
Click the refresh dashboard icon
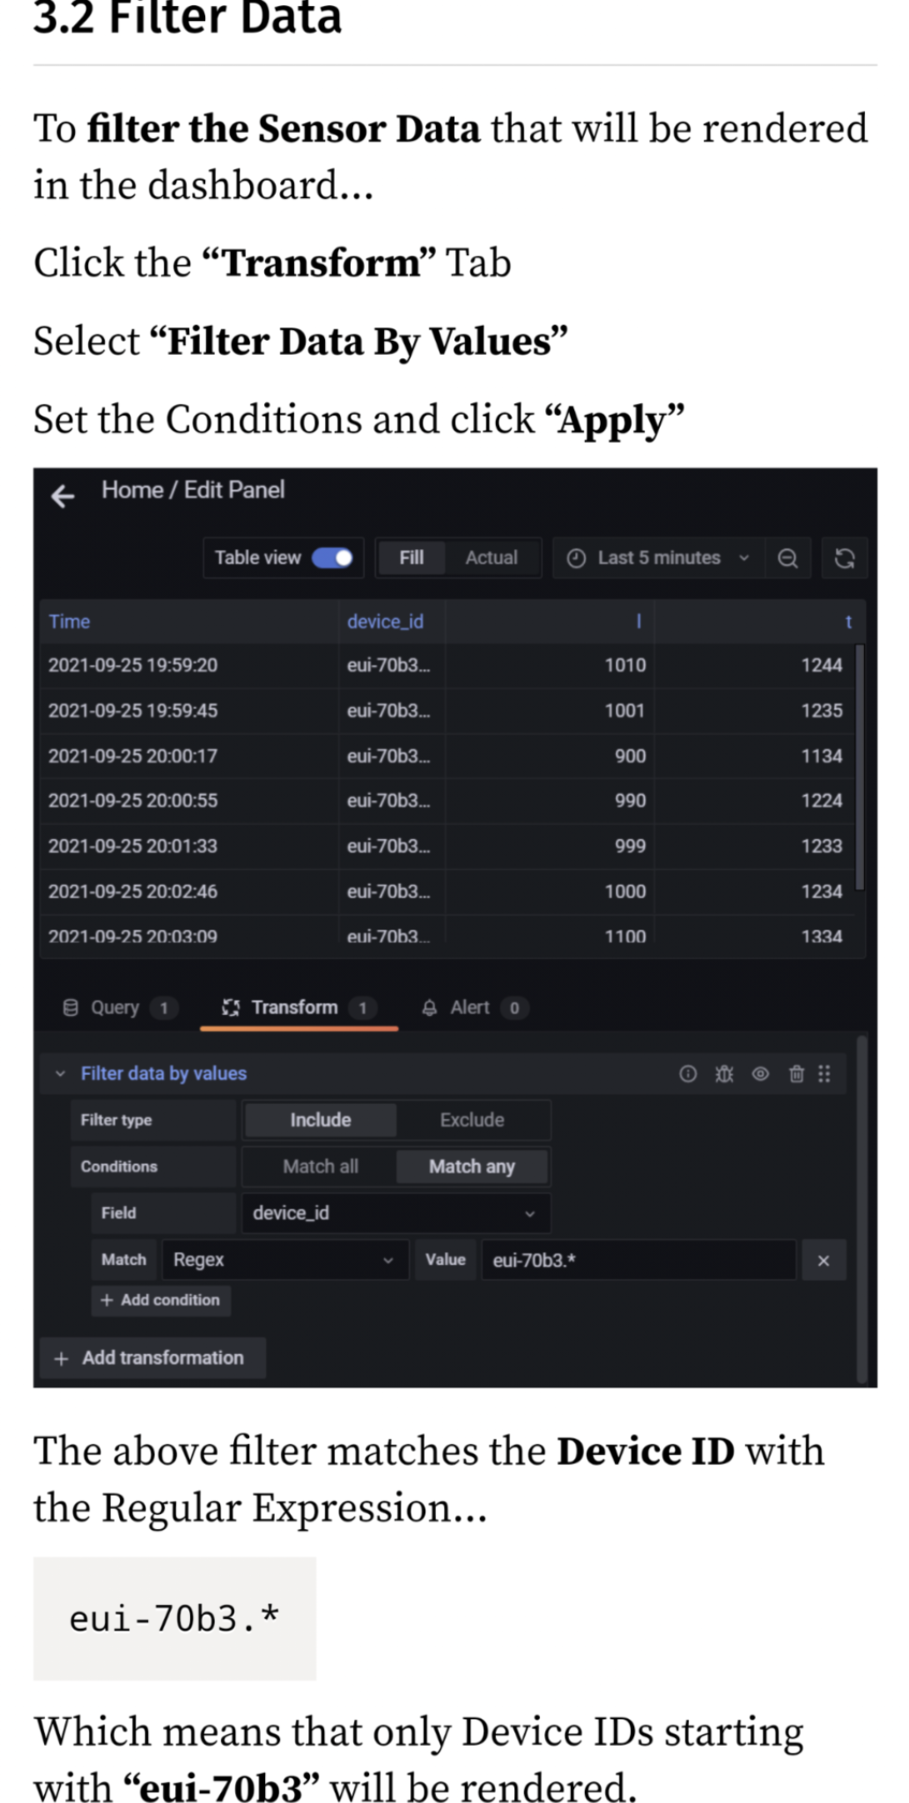[x=844, y=558]
